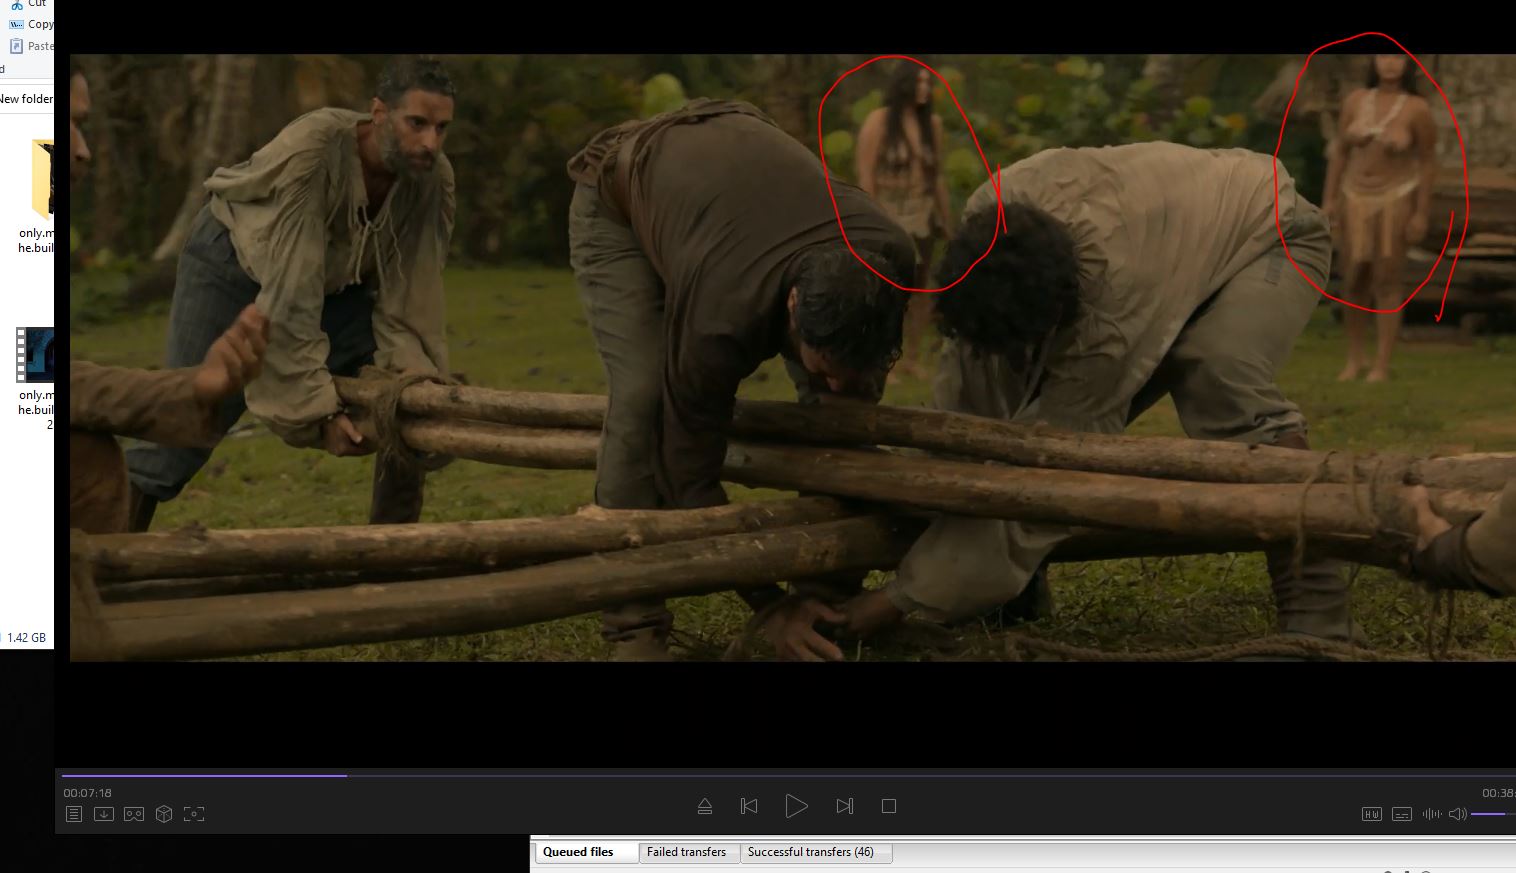
Task: Toggle subtitles display icon
Action: 1402,814
